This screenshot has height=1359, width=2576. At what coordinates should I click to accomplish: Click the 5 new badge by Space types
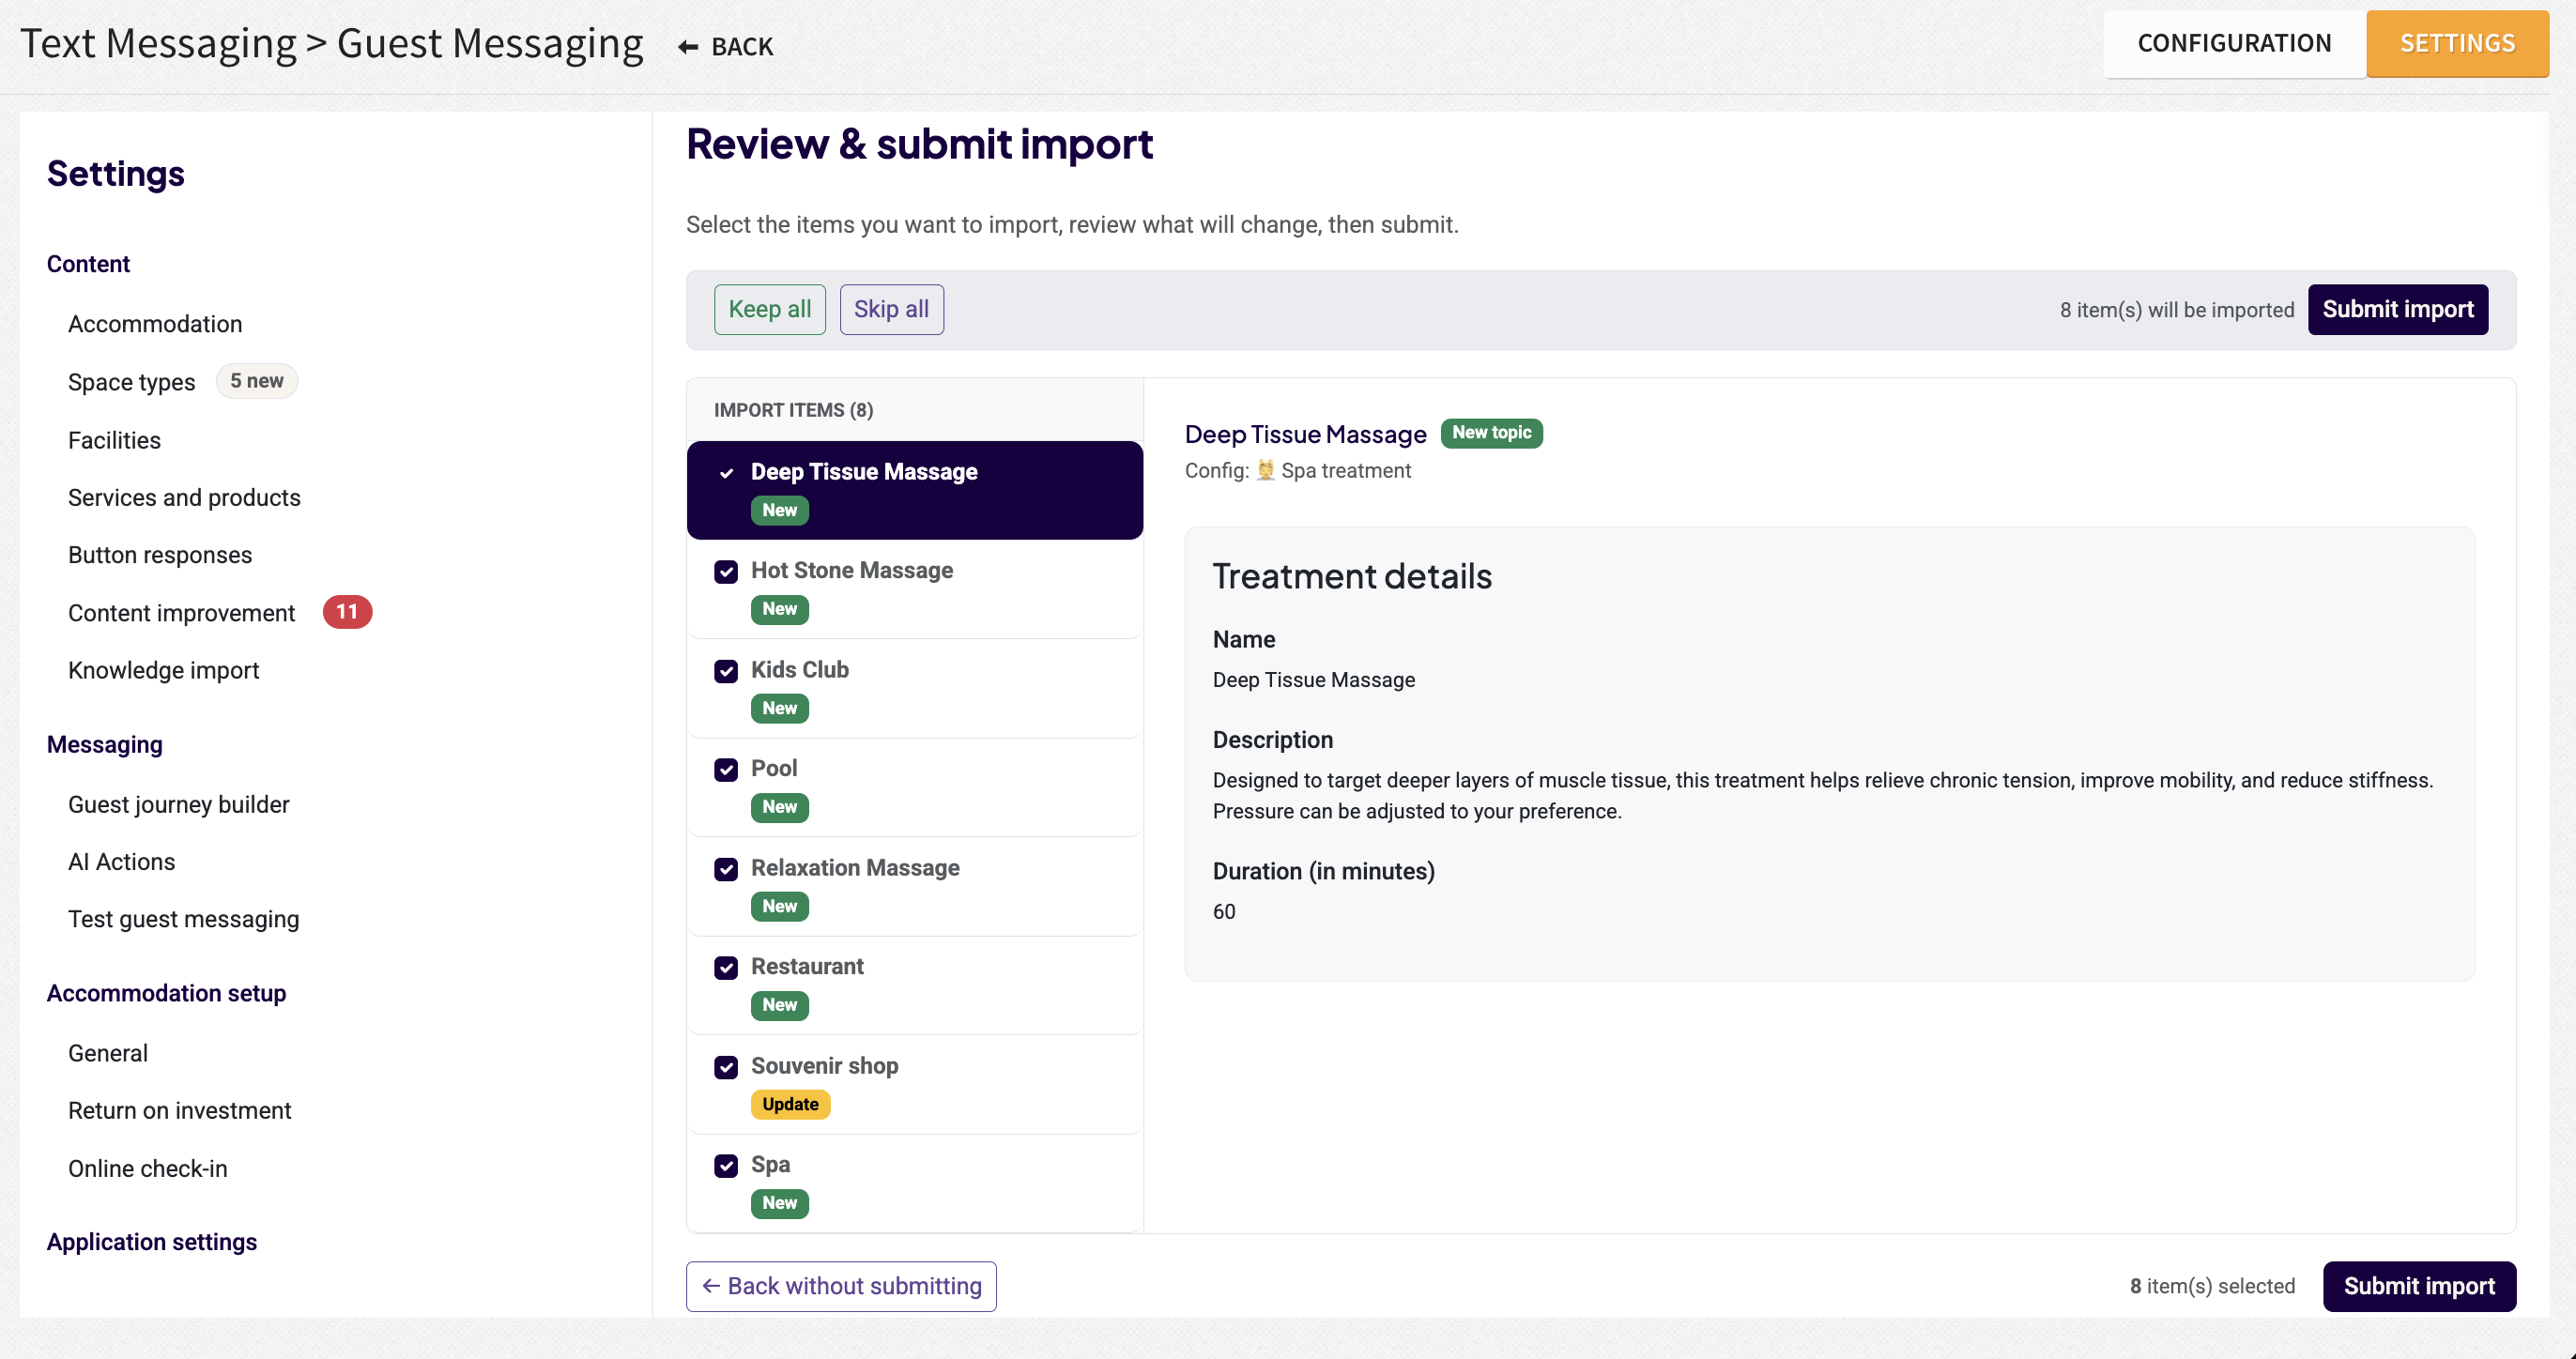[x=257, y=381]
